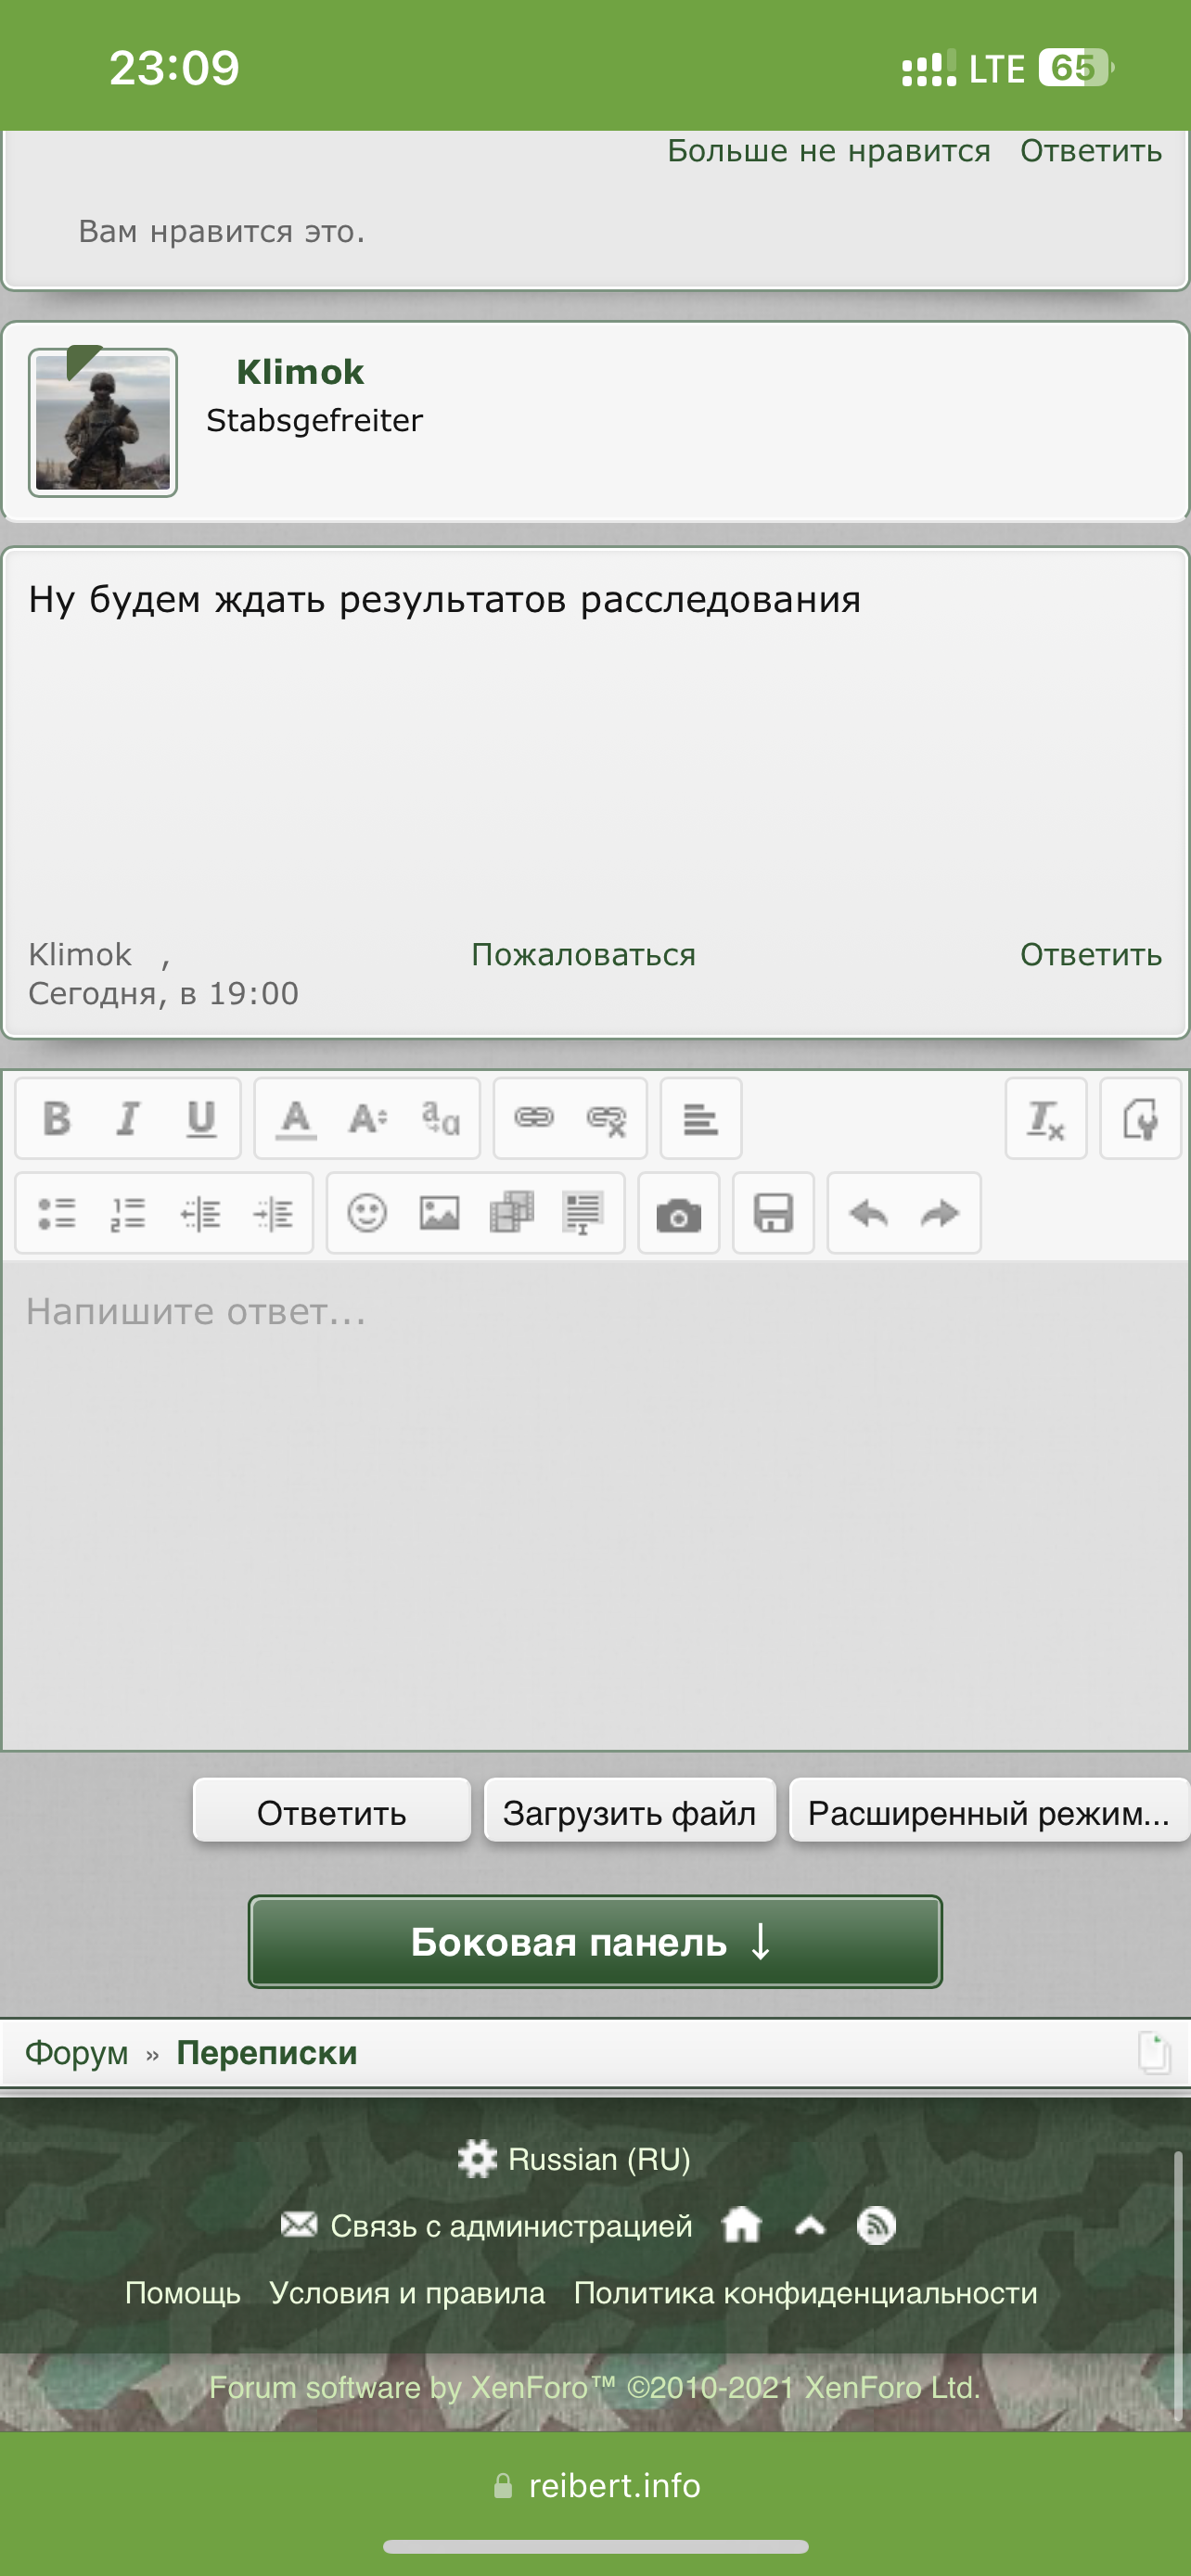
Task: Click the 'Forum software by XenForo' link
Action: point(595,2387)
